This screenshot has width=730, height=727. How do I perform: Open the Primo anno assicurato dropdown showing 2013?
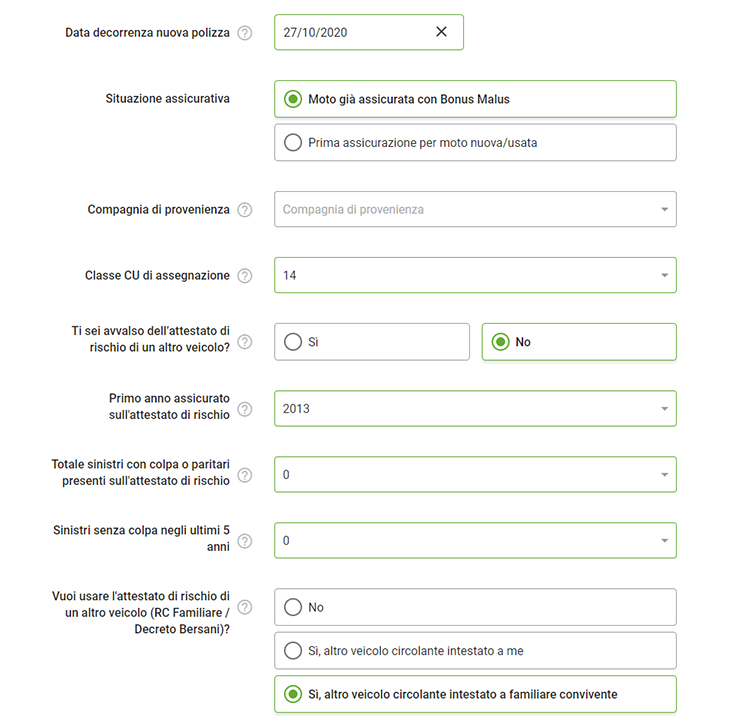click(x=475, y=408)
